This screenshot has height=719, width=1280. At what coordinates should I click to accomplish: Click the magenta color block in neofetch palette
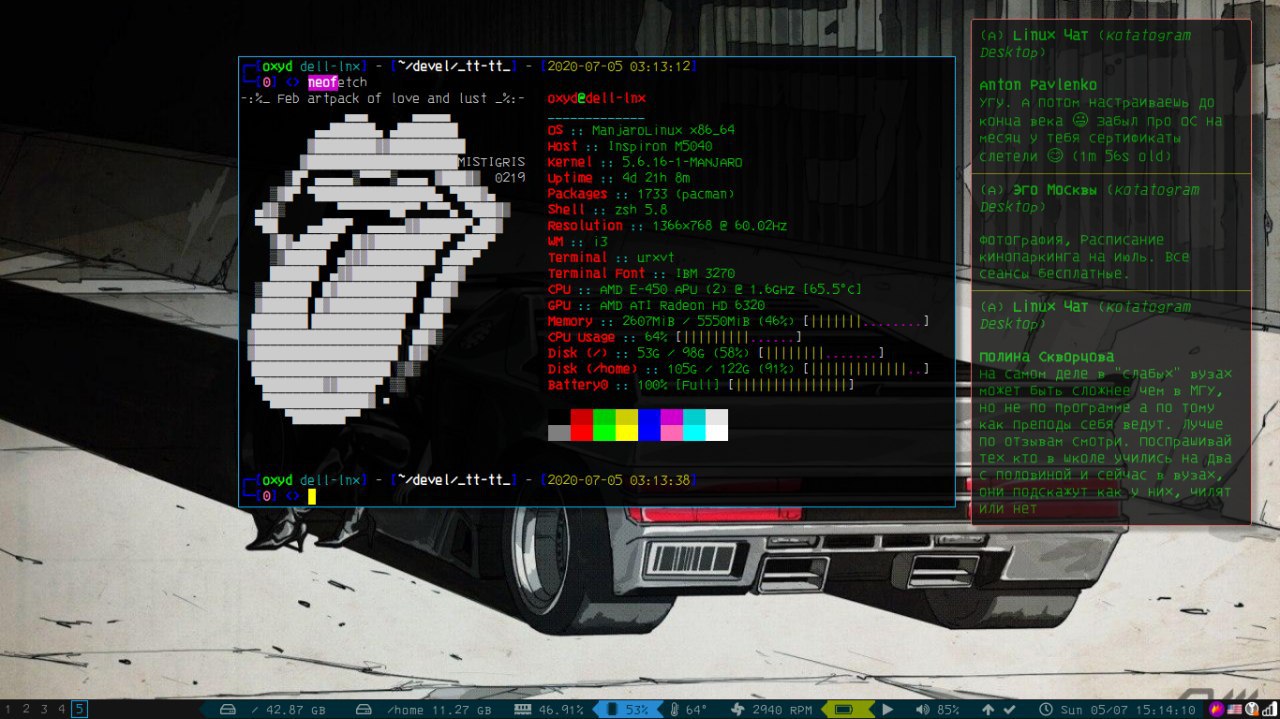(672, 425)
